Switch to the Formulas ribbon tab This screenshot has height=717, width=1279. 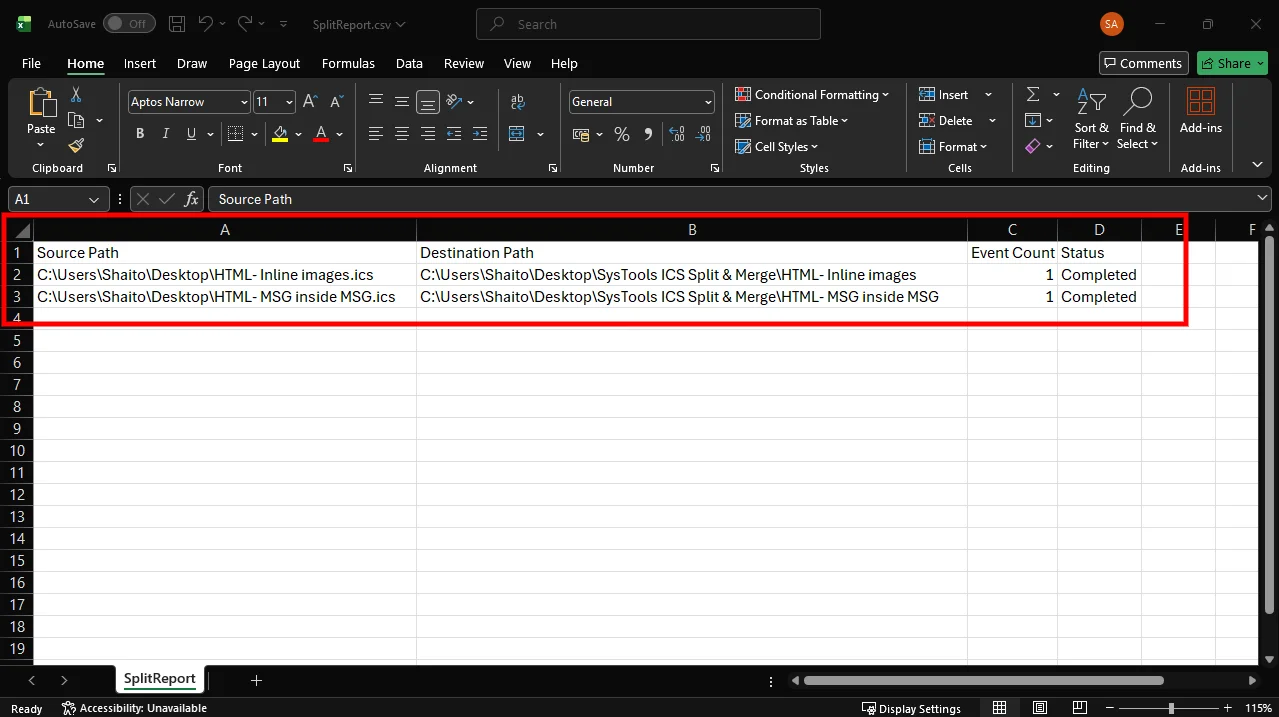[x=348, y=63]
